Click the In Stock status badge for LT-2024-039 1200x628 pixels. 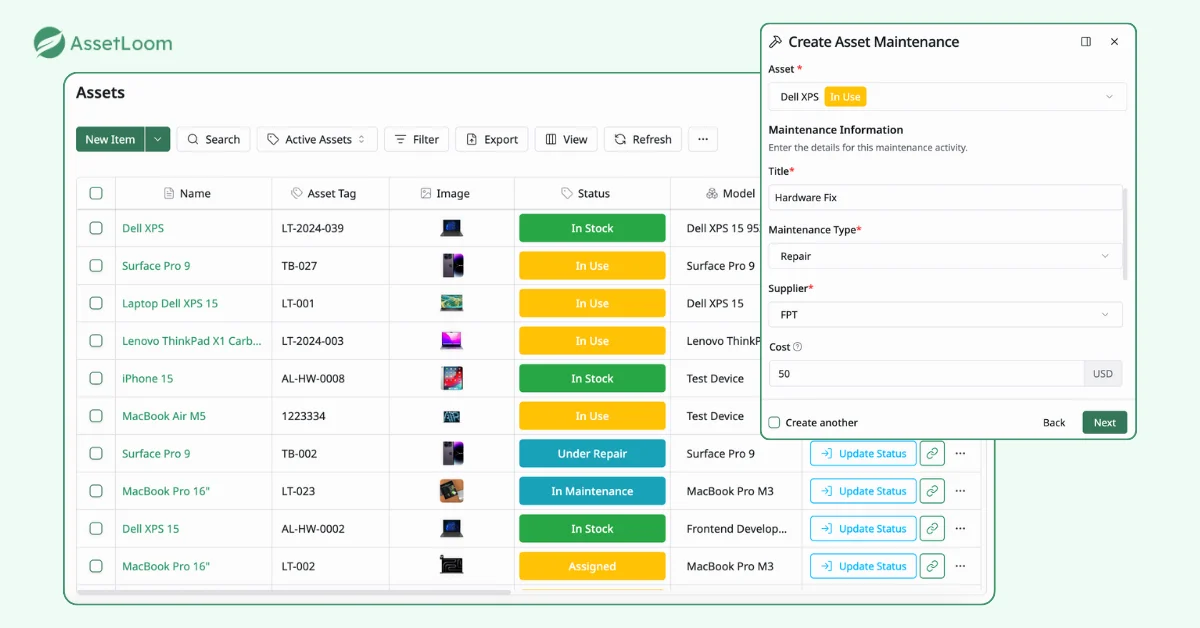tap(592, 228)
